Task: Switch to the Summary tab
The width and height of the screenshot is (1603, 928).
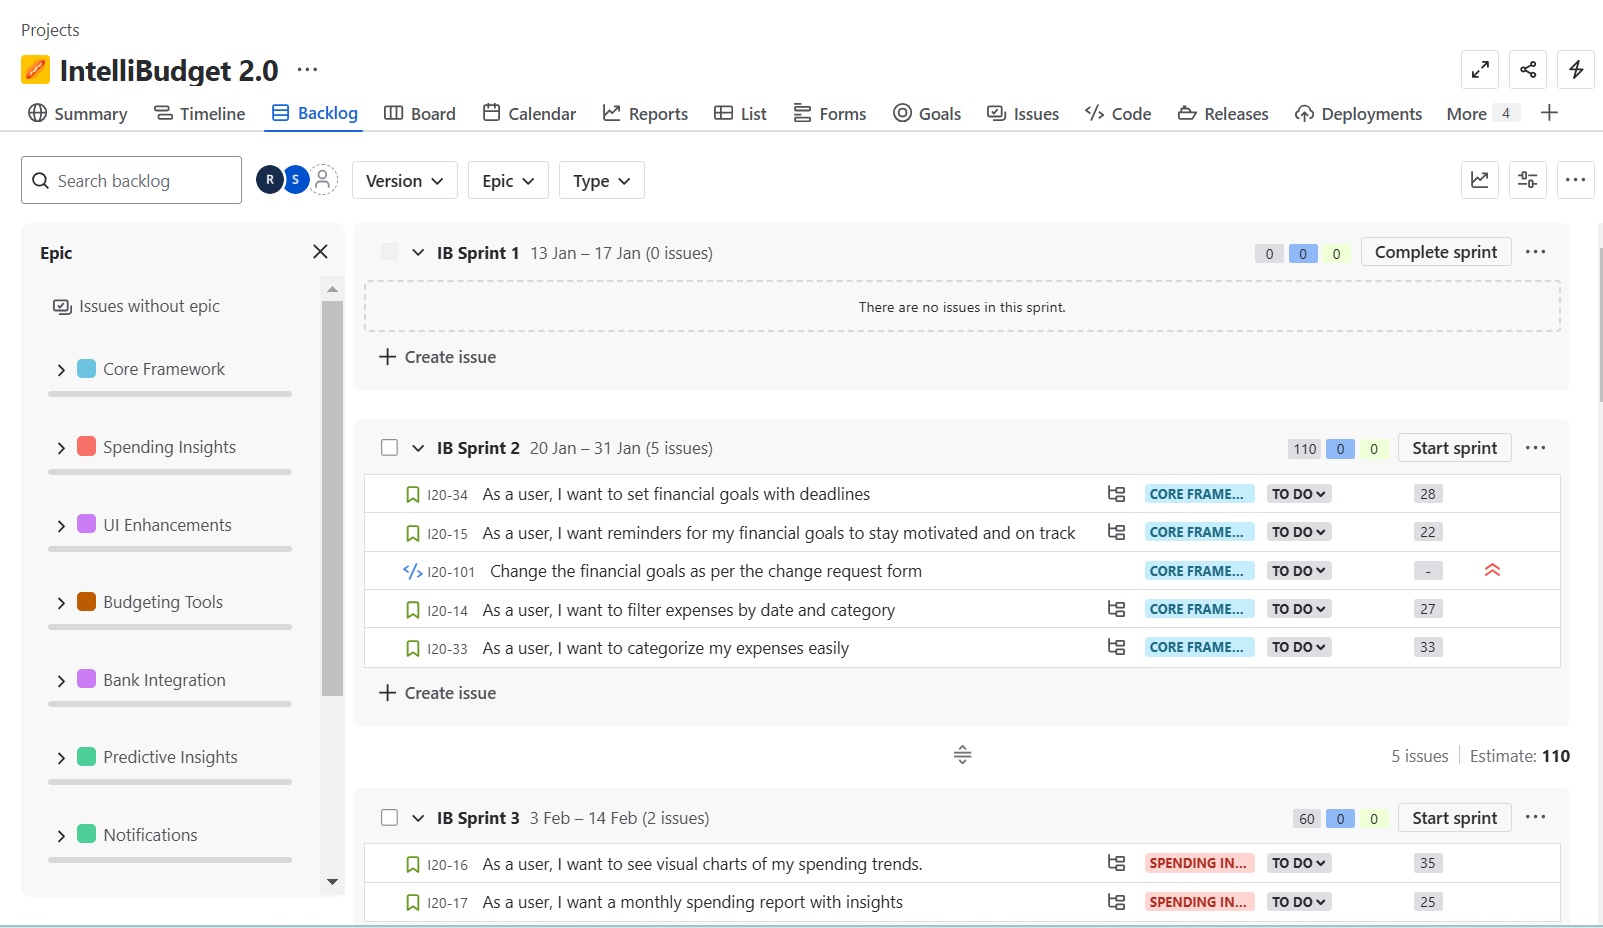Action: tap(78, 113)
